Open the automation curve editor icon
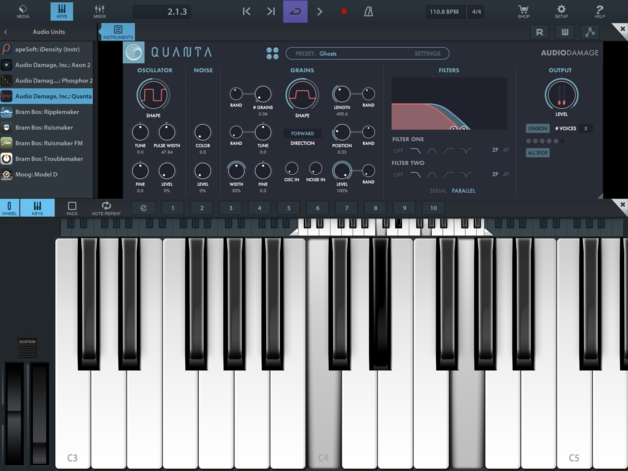This screenshot has height=471, width=628. point(590,32)
